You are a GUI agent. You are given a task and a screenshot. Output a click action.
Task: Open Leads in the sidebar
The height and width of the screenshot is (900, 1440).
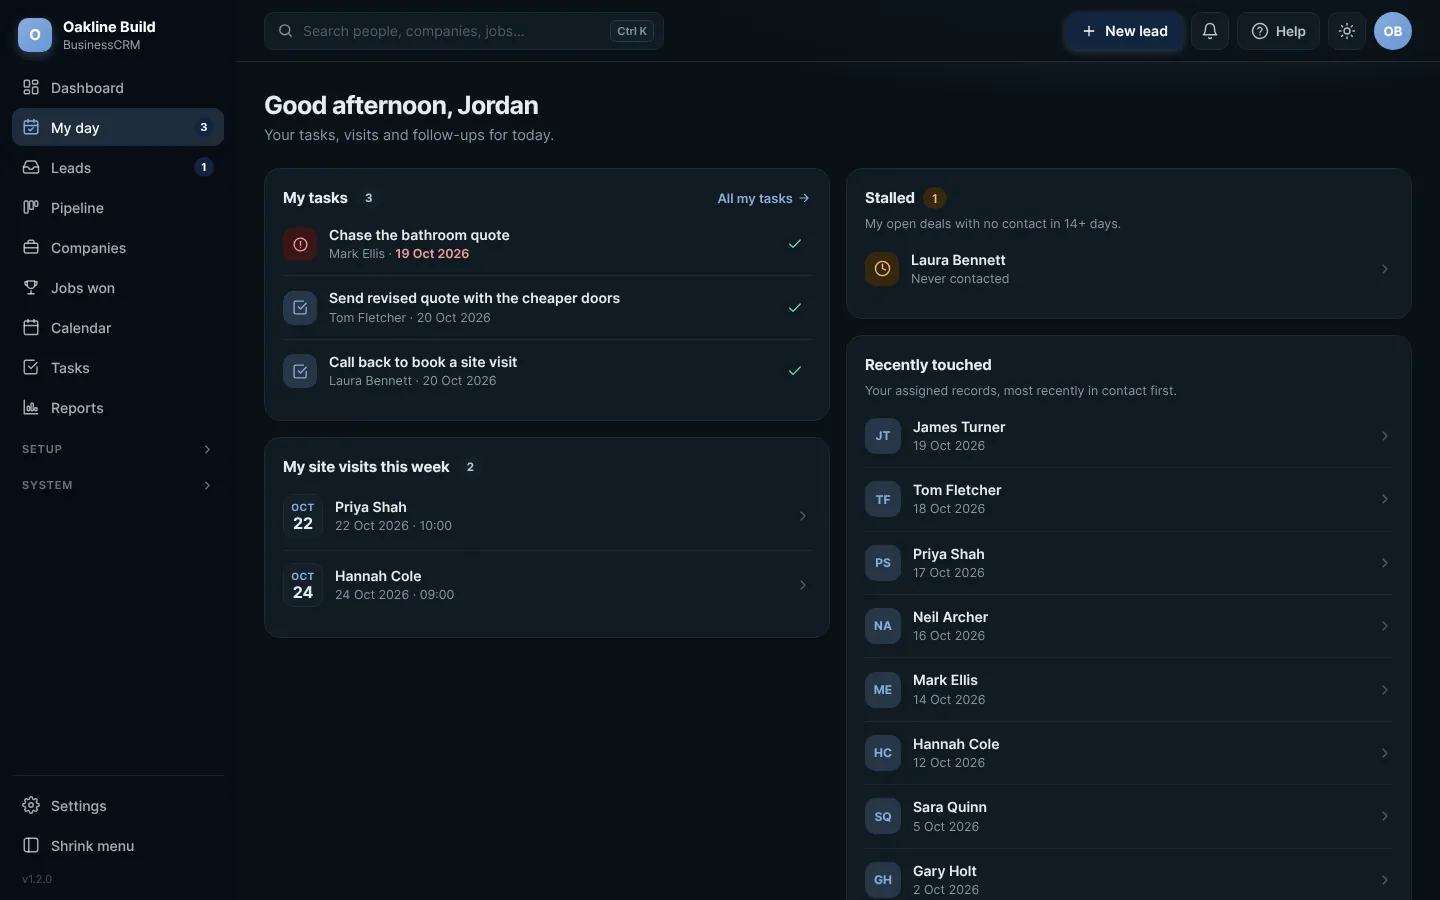(x=118, y=168)
